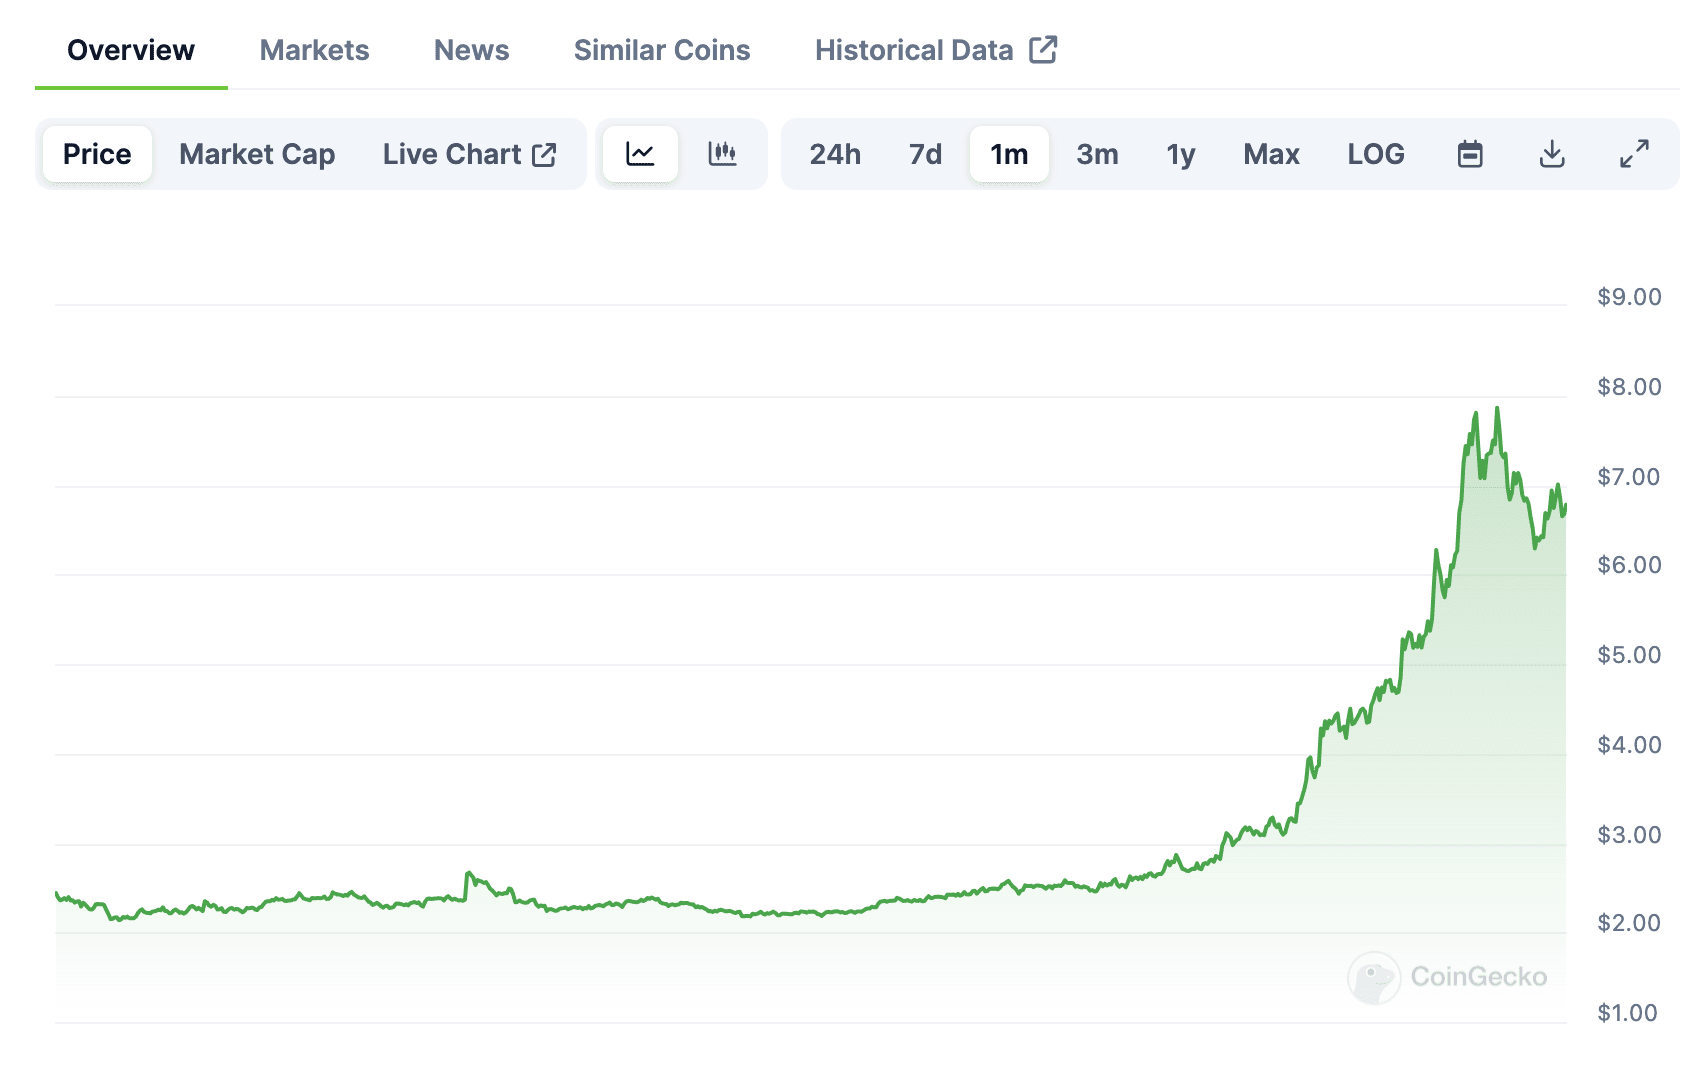Image resolution: width=1700 pixels, height=1066 pixels.
Task: Go to the News tab
Action: (x=471, y=50)
